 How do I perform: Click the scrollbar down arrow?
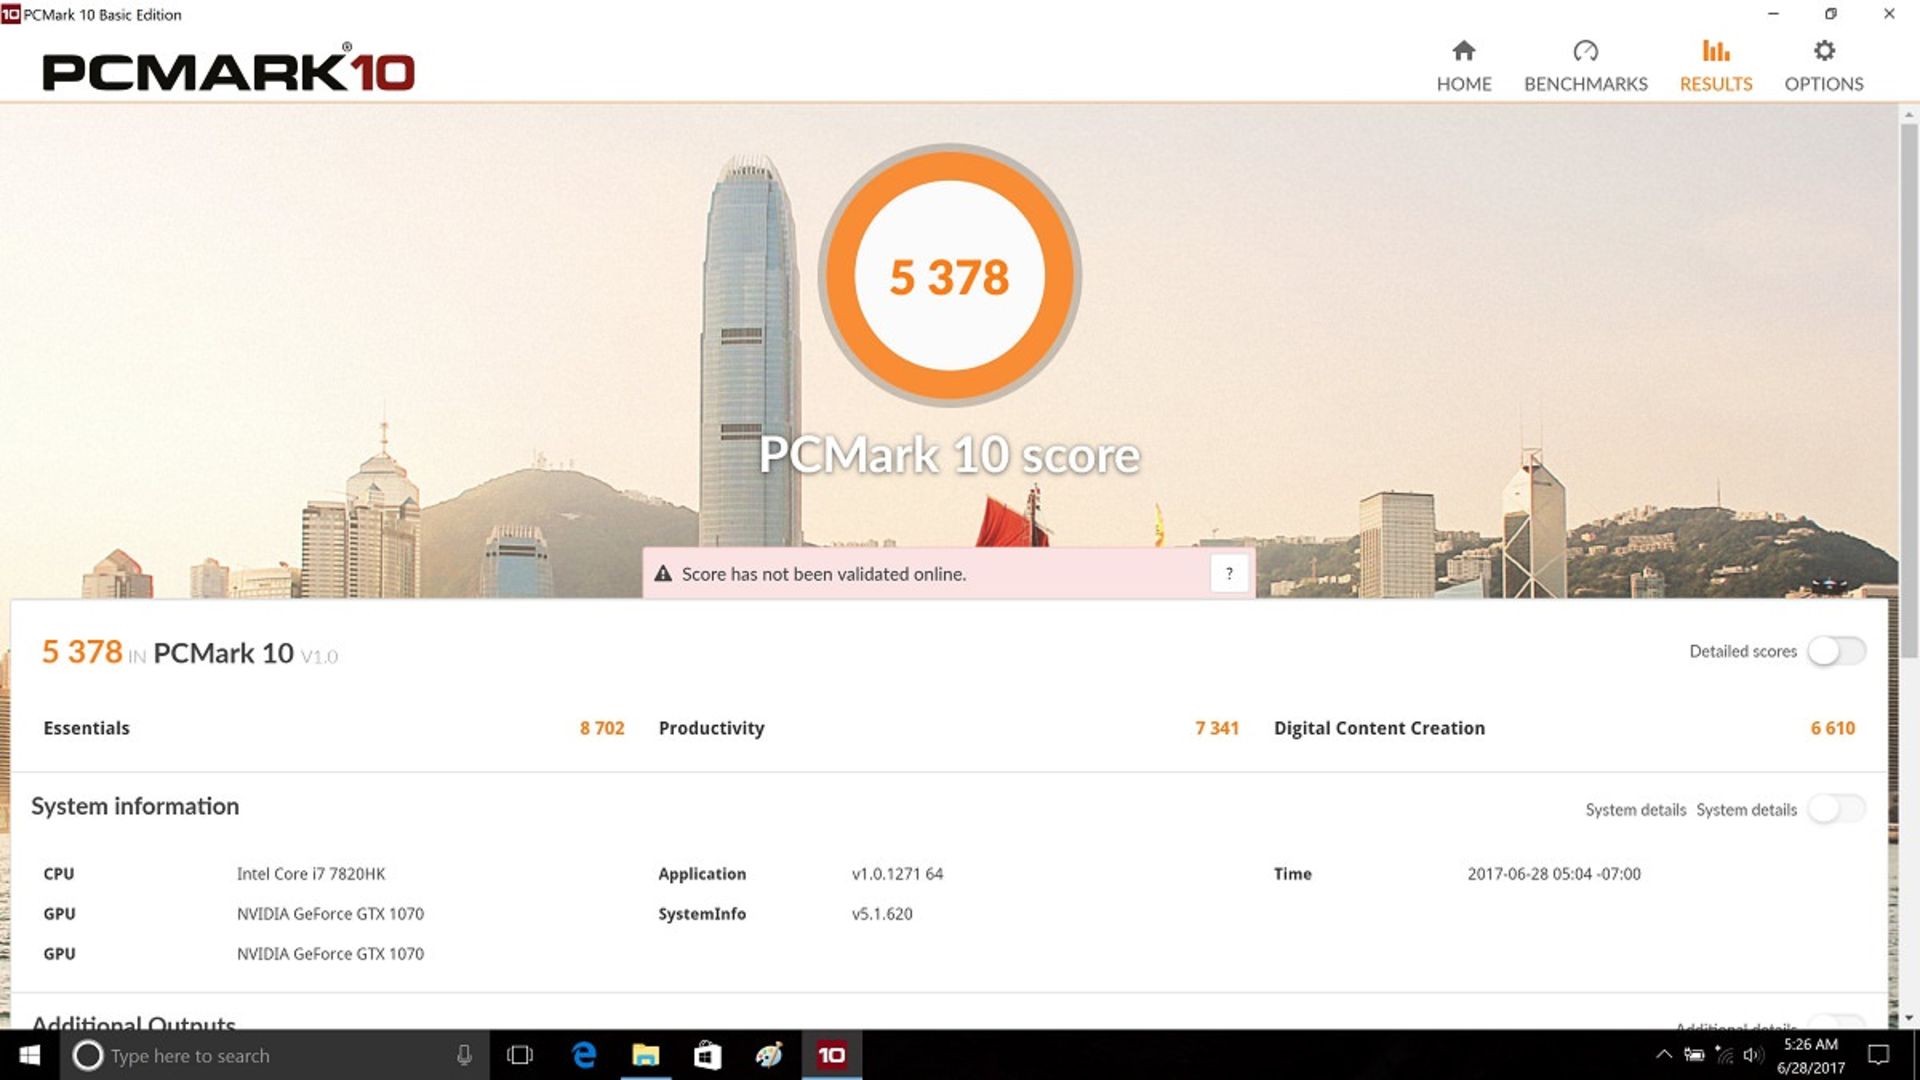1909,1018
